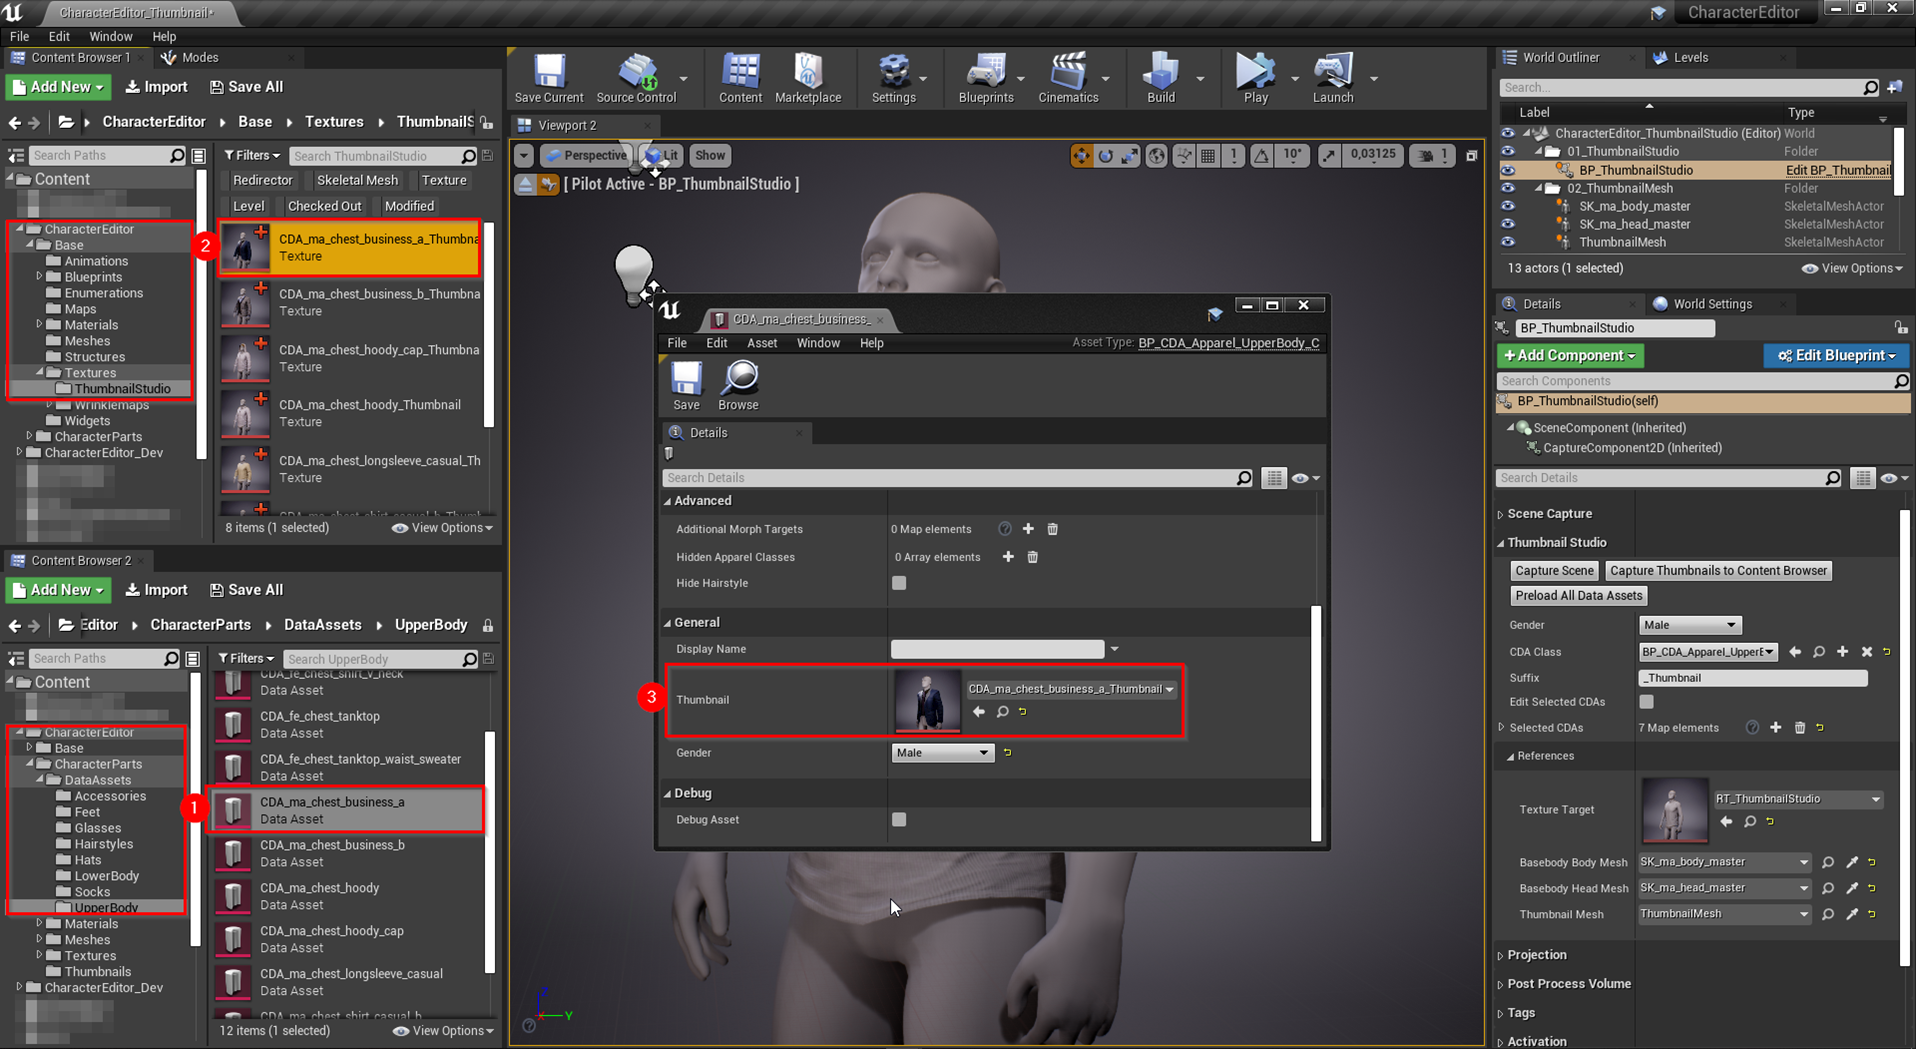Toggle 01_ThumbnailStudio folder visibility

pyautogui.click(x=1507, y=152)
